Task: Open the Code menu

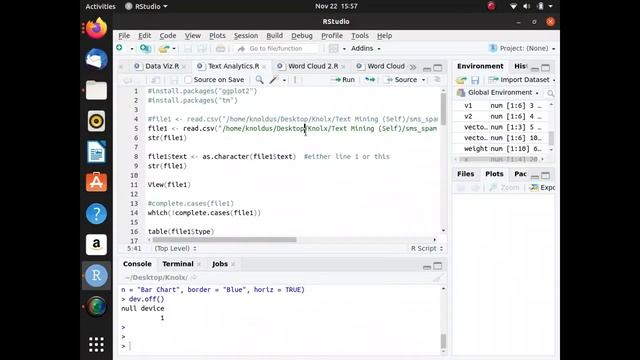Action: pos(168,36)
